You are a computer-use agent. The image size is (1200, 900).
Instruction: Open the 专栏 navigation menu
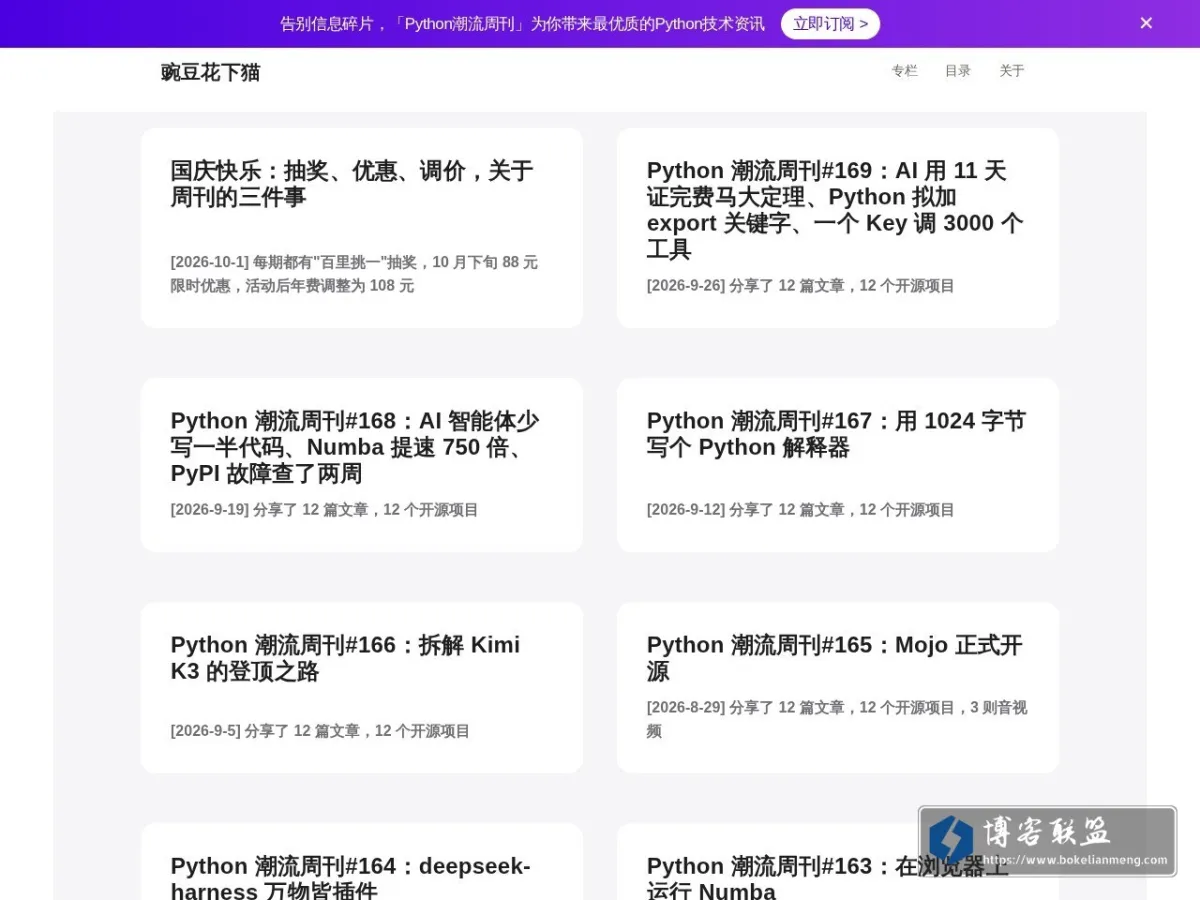[x=904, y=71]
